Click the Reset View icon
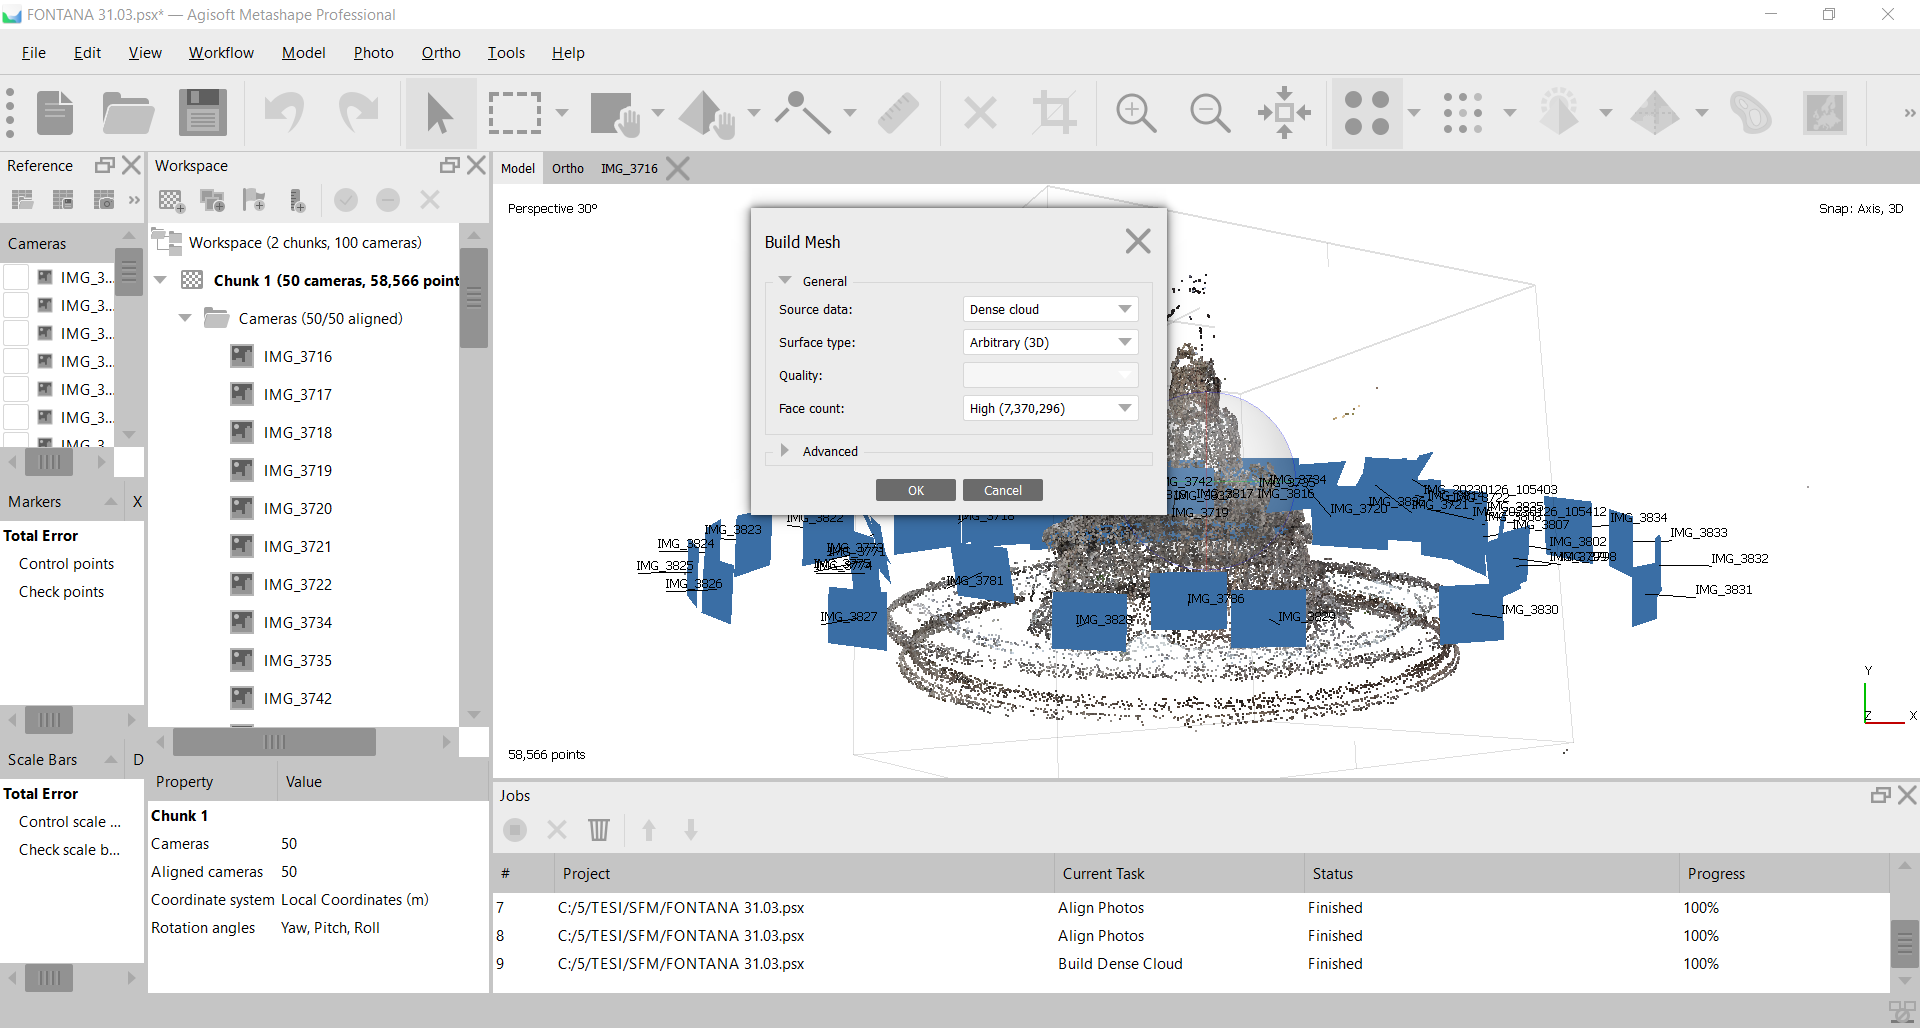 [1284, 112]
